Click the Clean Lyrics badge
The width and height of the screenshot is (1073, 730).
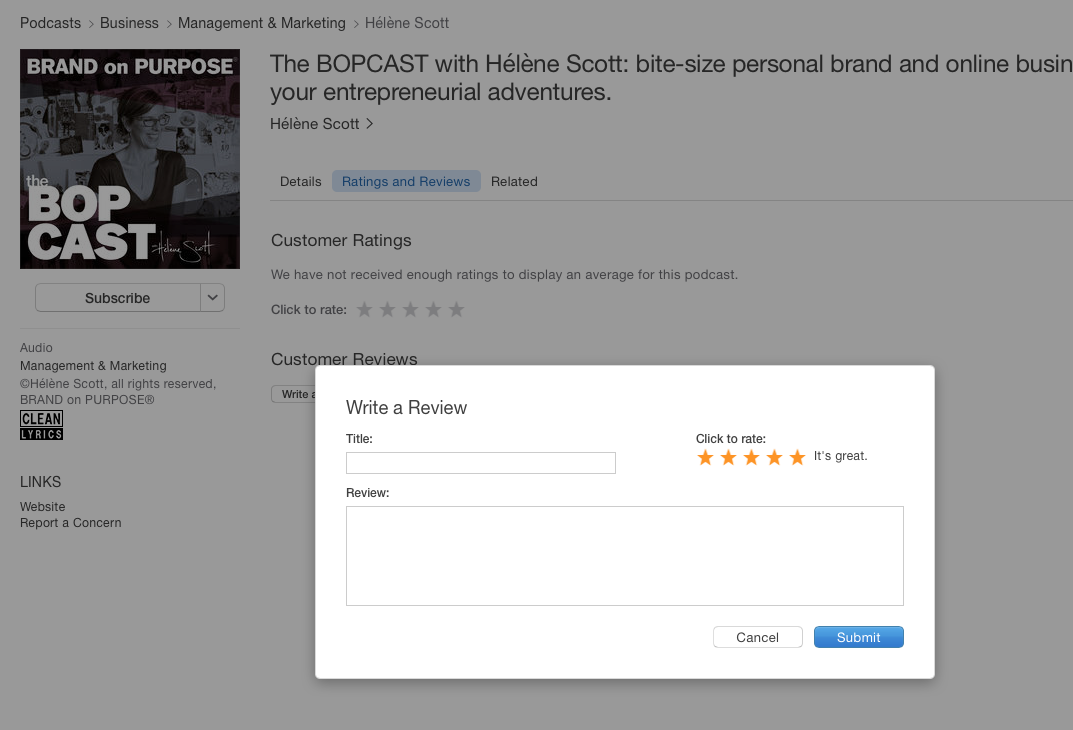41,425
